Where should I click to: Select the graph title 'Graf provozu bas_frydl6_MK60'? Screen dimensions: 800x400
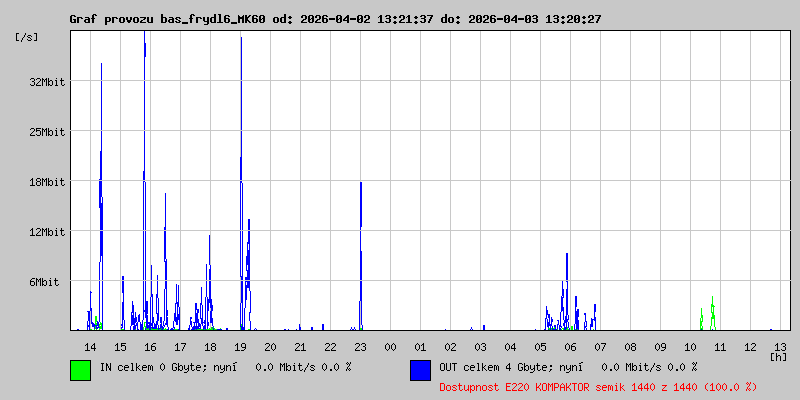167,19
